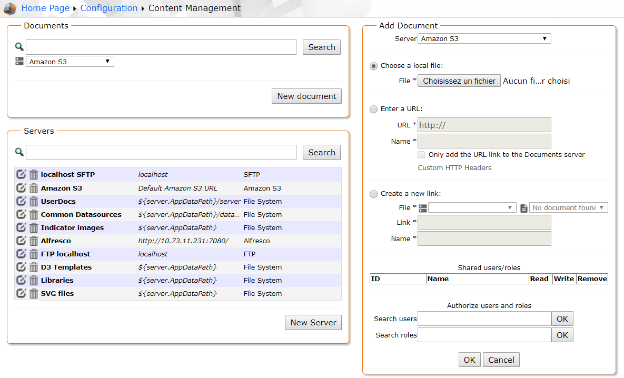Screen dimensions: 624x378
Task: Open Custom HTTP Headers link
Action: click(454, 168)
